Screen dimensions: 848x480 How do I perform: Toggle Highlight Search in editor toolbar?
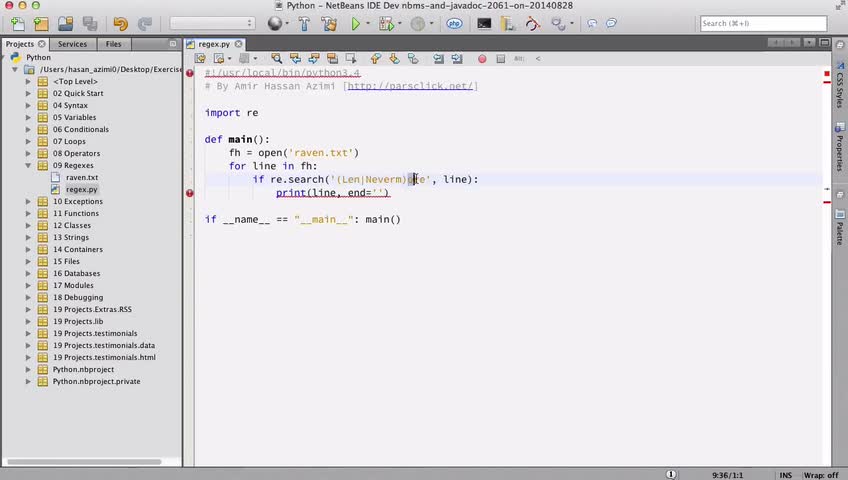click(332, 58)
